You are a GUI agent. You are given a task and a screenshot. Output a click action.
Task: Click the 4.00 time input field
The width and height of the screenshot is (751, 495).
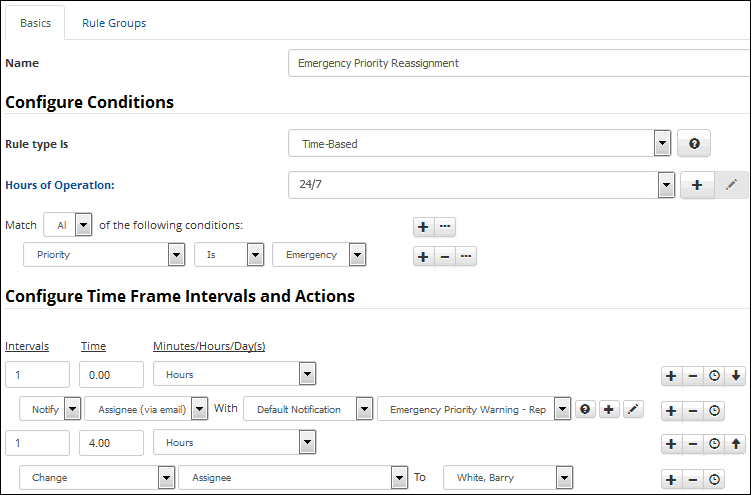(x=111, y=443)
